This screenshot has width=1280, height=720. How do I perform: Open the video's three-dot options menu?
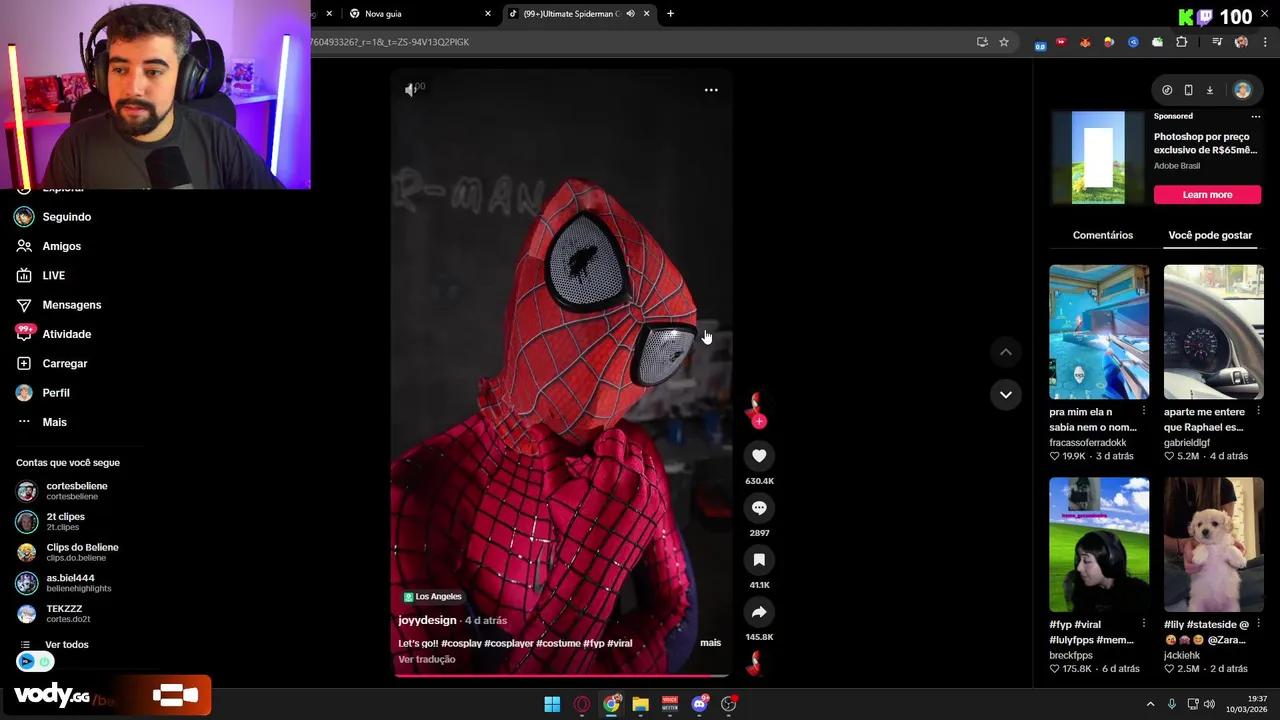[711, 90]
